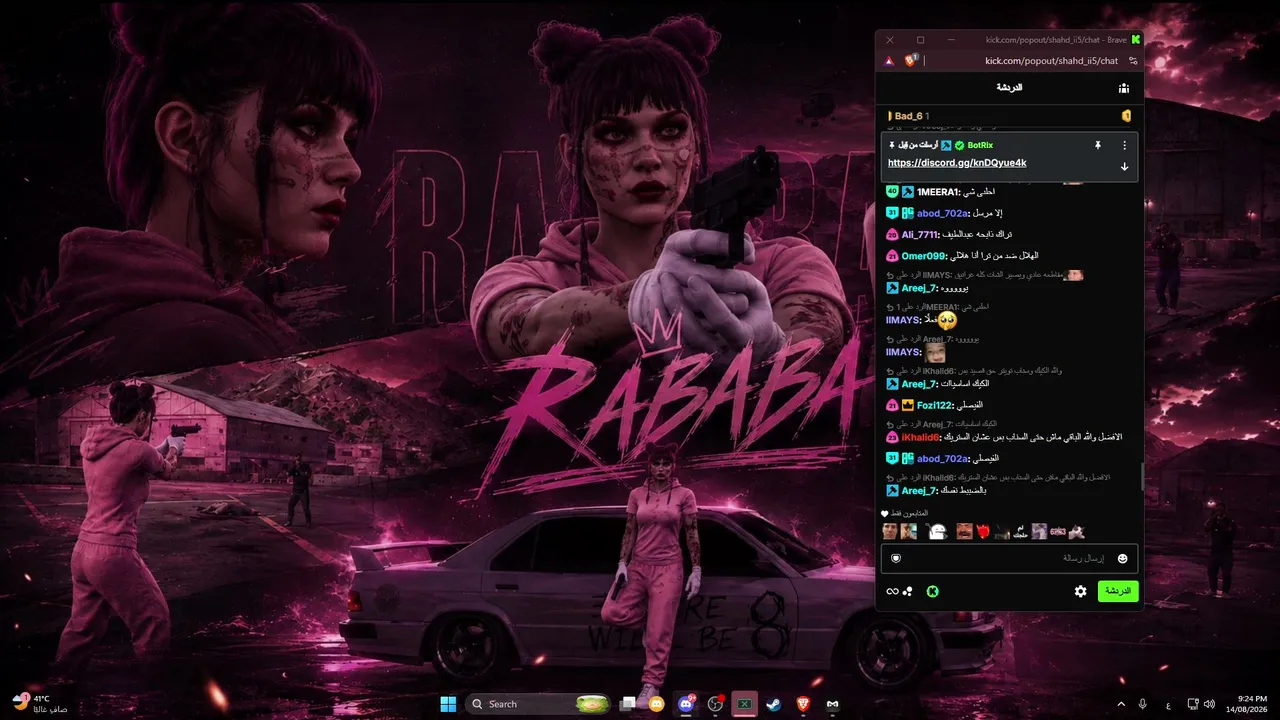Image resolution: width=1280 pixels, height=720 pixels.
Task: Click the Brave Rewards triangle icon
Action: [889, 61]
